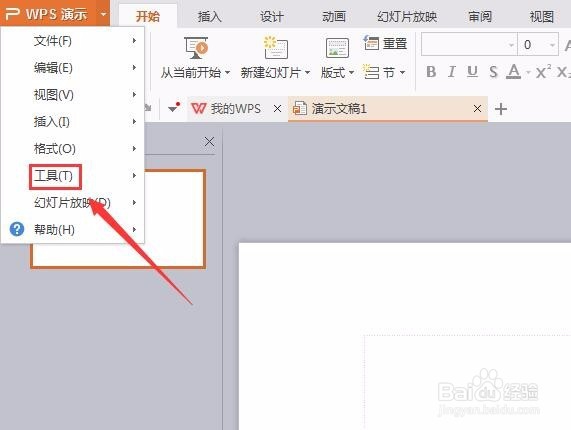Select the slide 1 thumbnail
571x430 pixels.
pyautogui.click(x=119, y=219)
